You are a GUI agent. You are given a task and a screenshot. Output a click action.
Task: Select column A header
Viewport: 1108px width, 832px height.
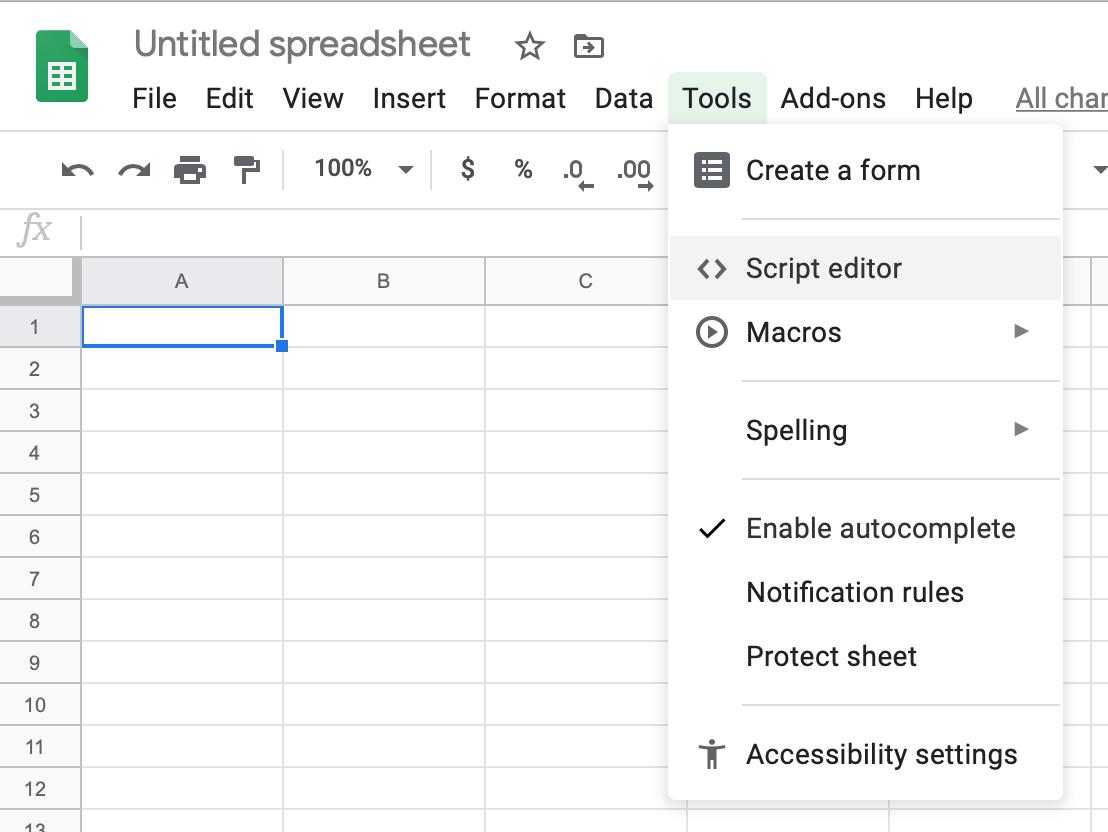pyautogui.click(x=182, y=281)
